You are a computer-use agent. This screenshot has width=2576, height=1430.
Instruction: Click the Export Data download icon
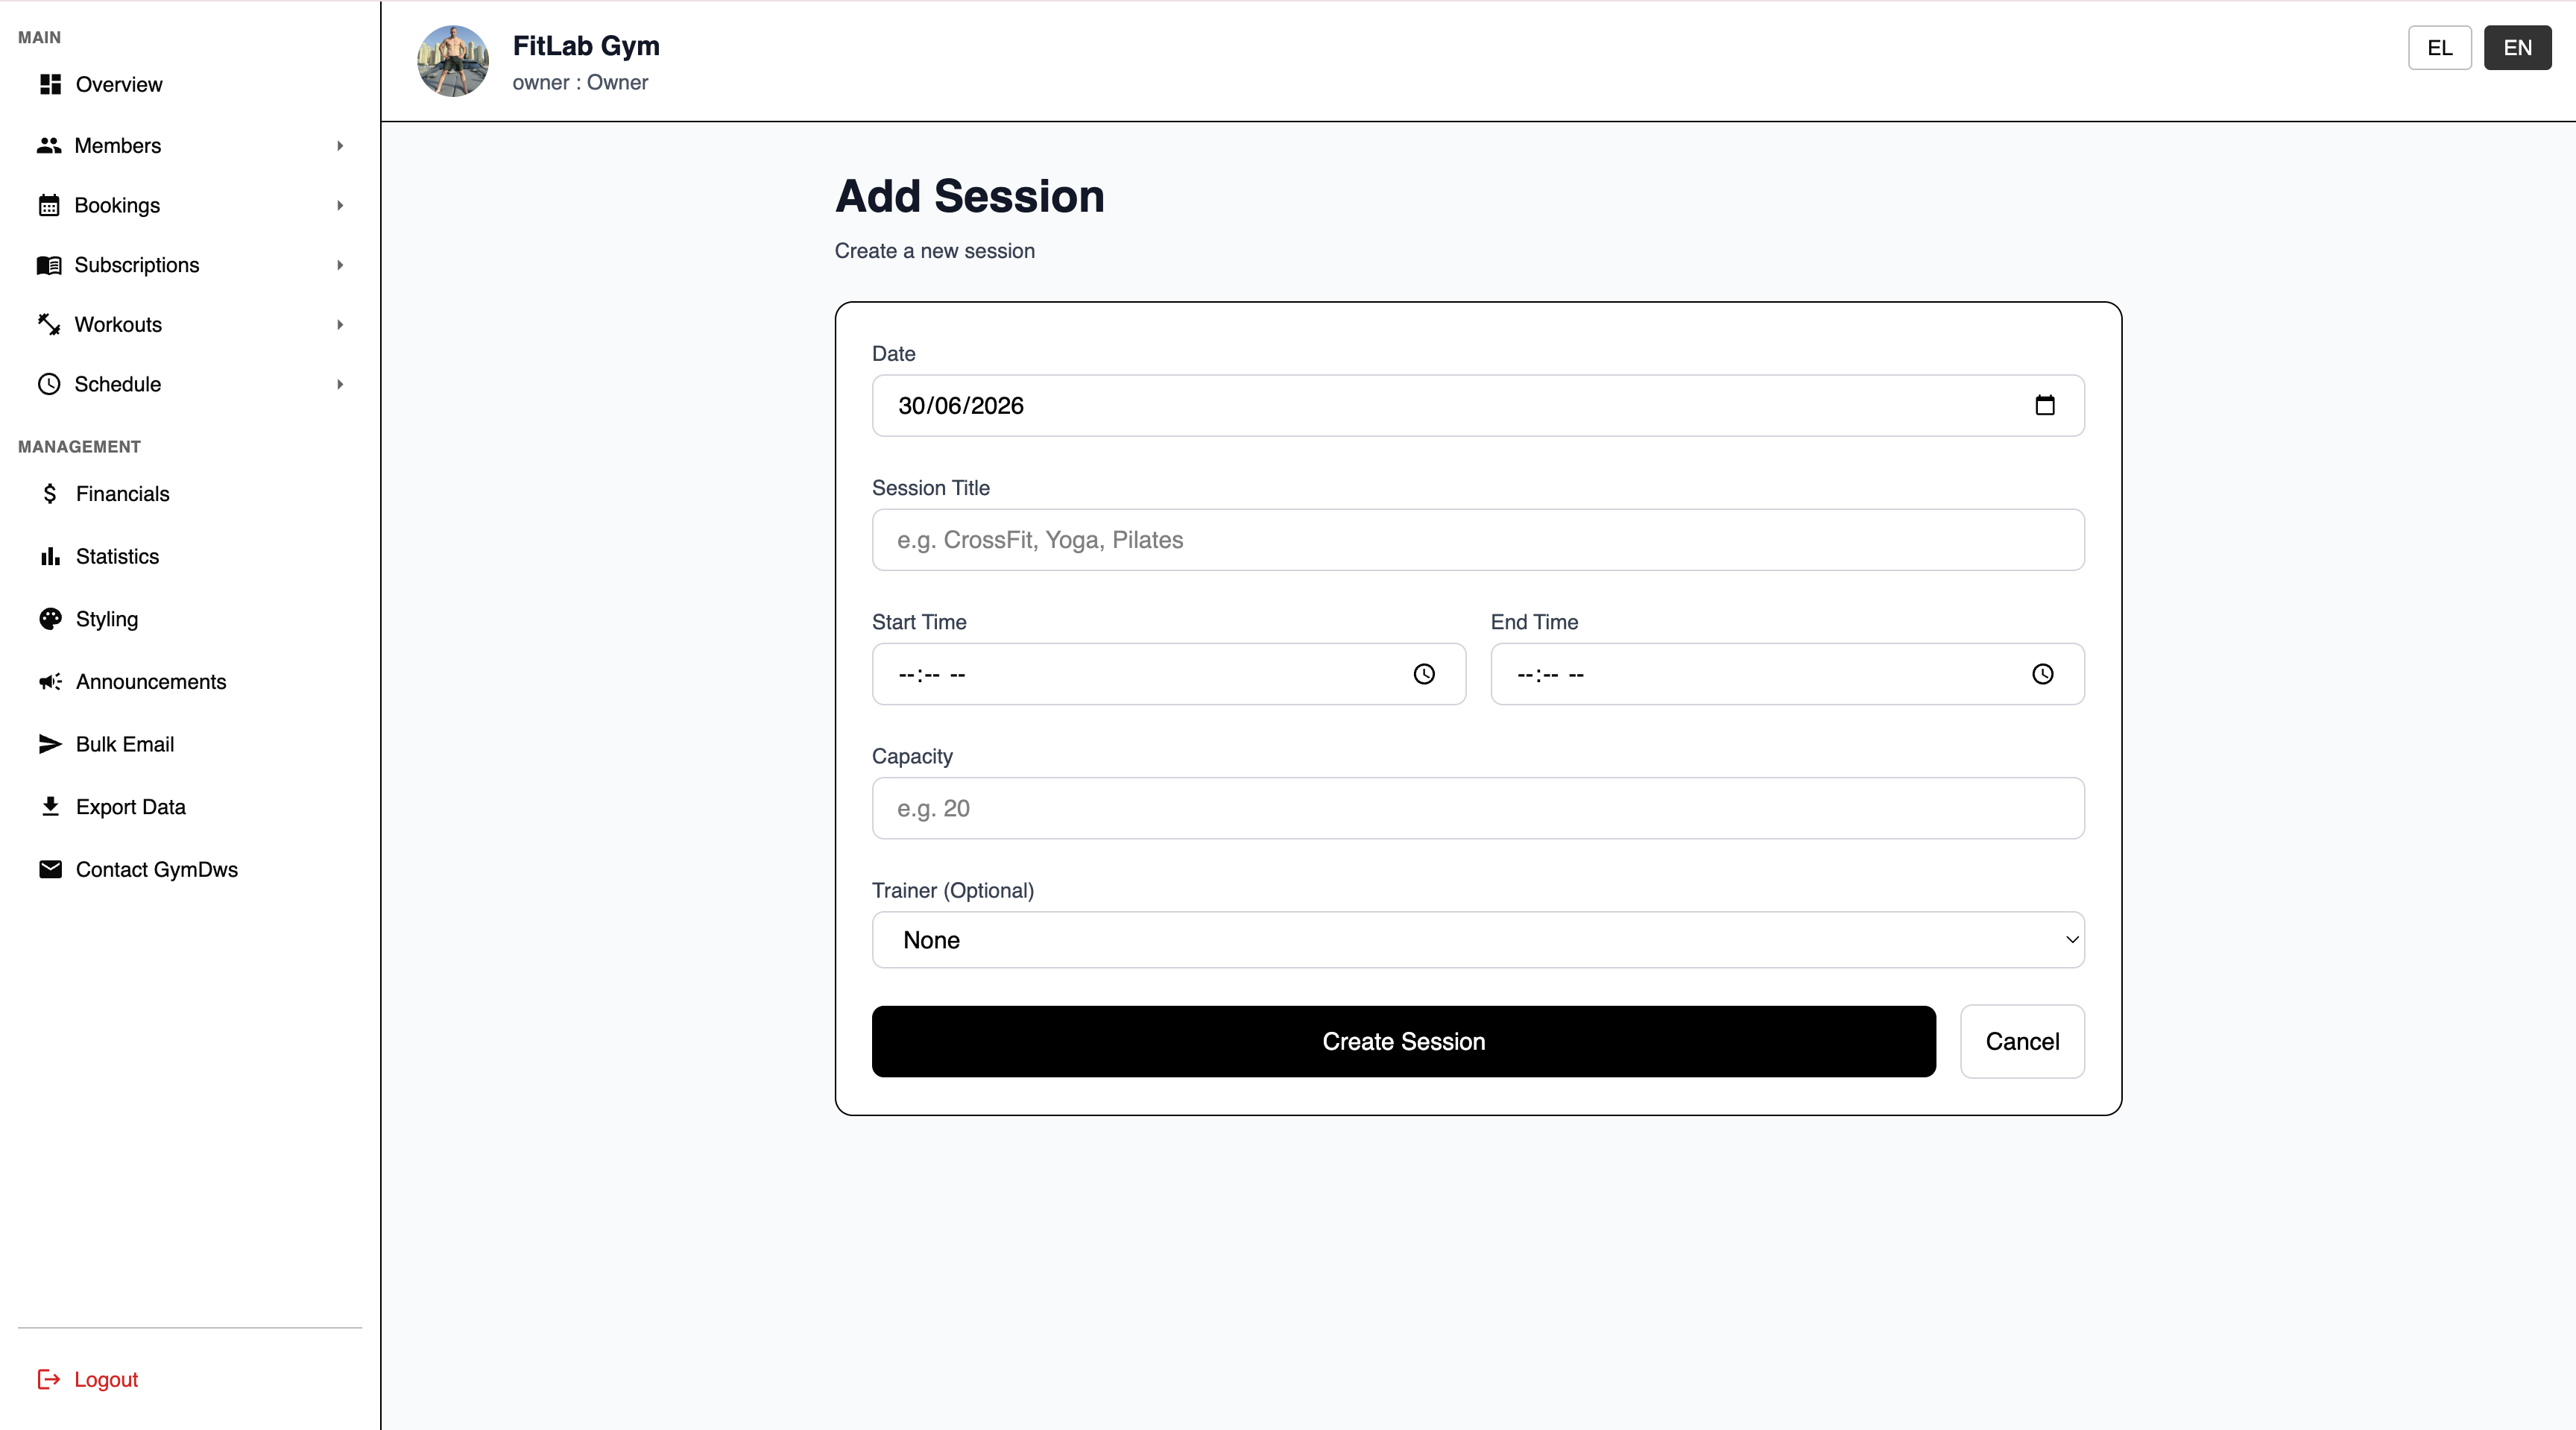[50, 807]
